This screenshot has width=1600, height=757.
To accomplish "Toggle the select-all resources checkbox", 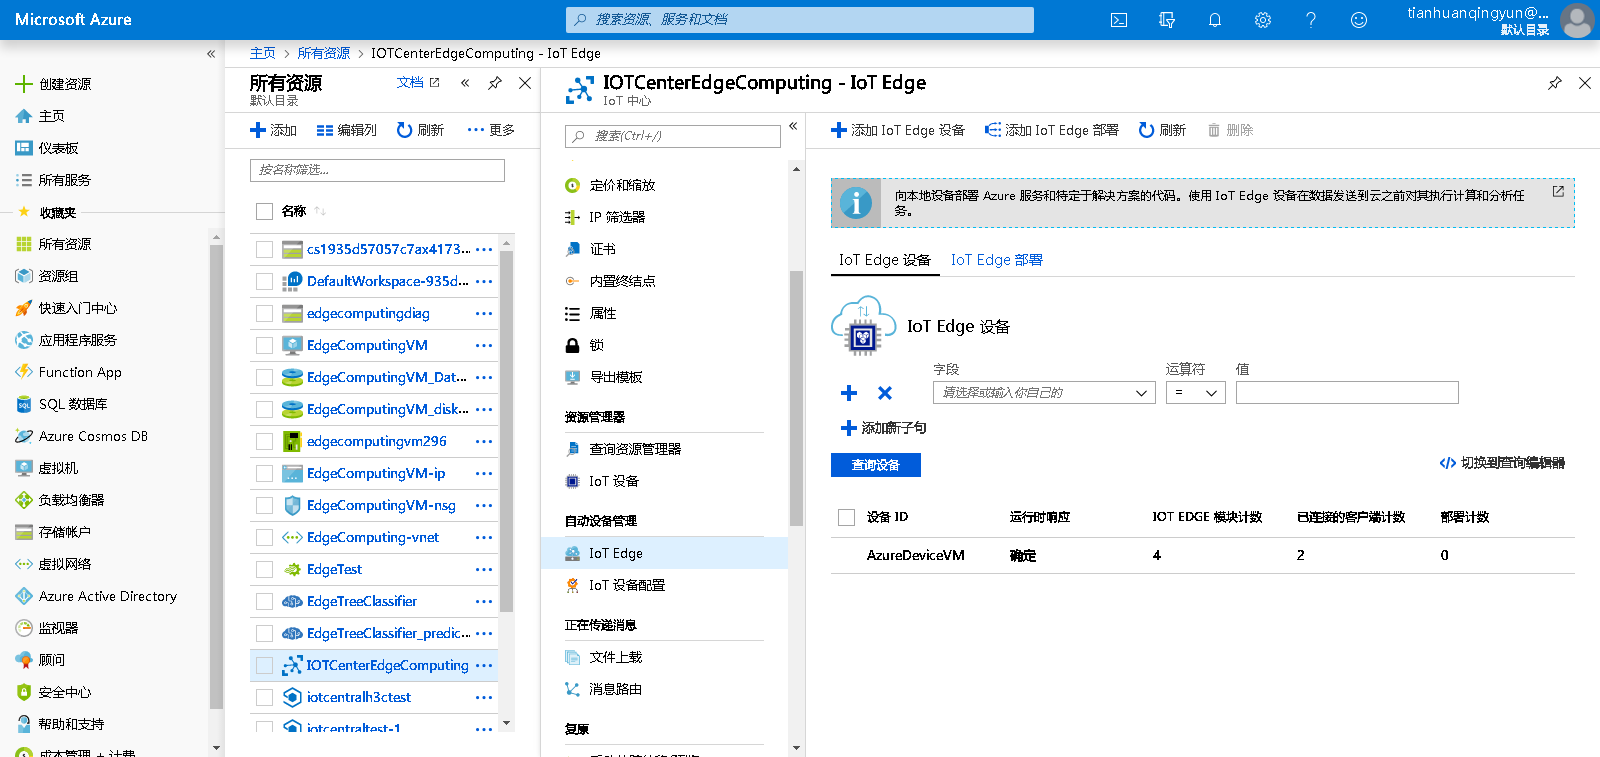I will pos(264,211).
